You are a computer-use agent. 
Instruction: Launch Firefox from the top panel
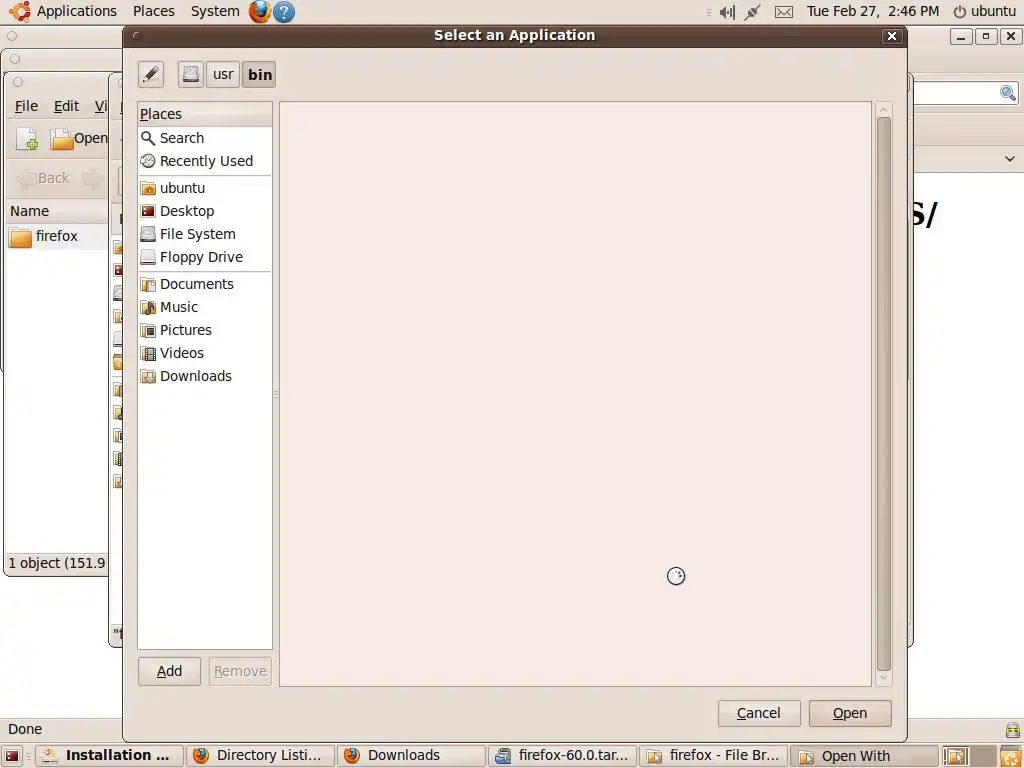260,11
